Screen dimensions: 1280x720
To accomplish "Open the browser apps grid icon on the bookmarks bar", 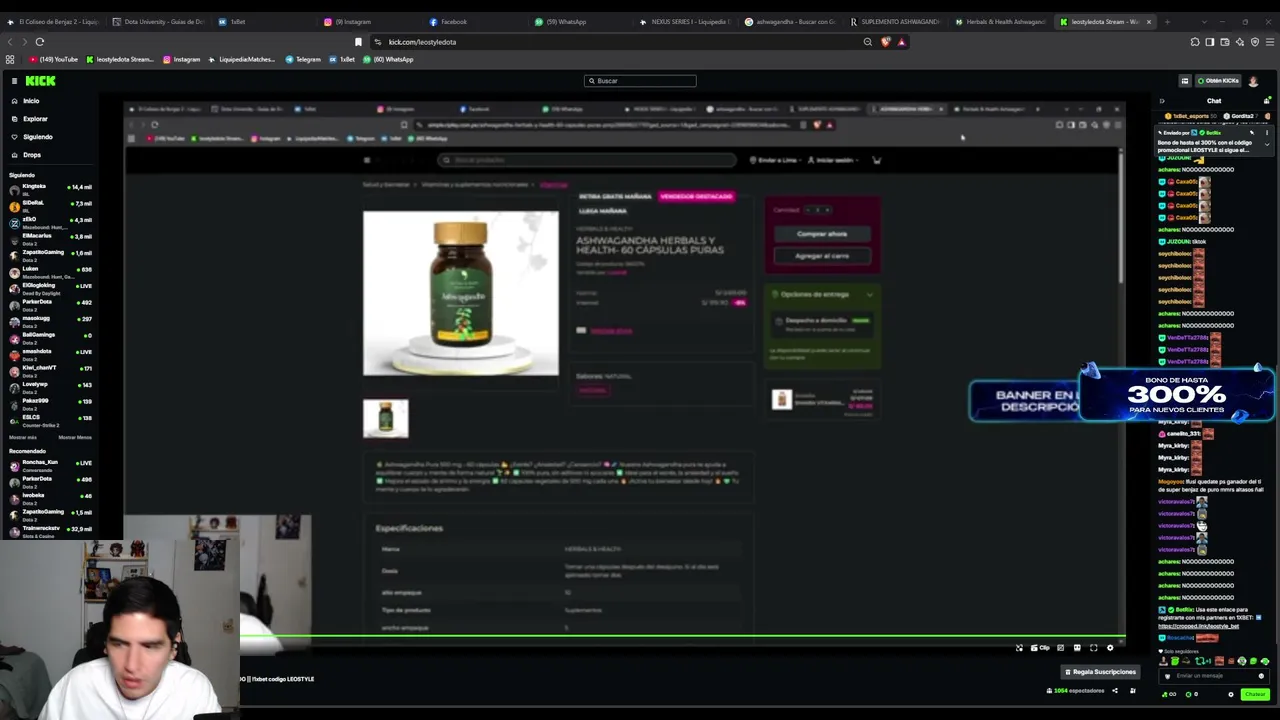I will coord(10,59).
